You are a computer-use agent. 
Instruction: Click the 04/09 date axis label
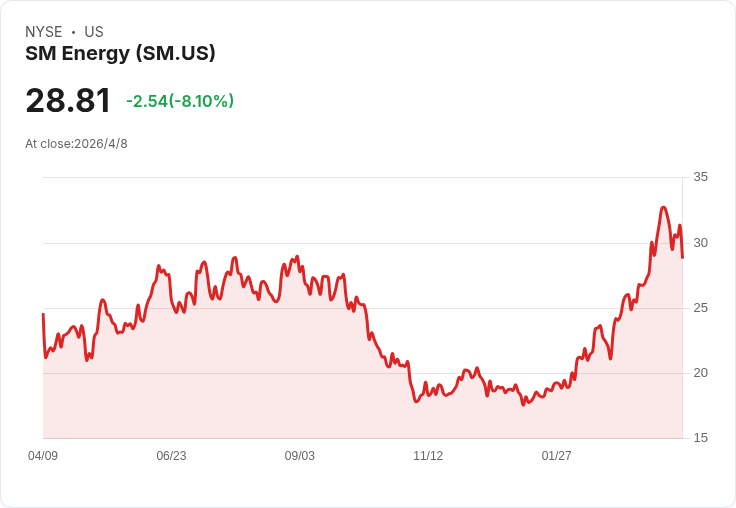click(43, 455)
